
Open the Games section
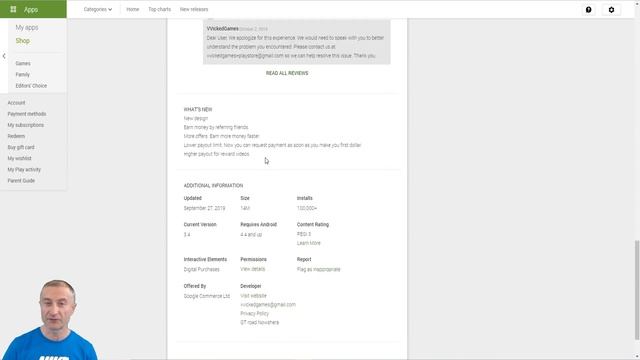point(23,63)
